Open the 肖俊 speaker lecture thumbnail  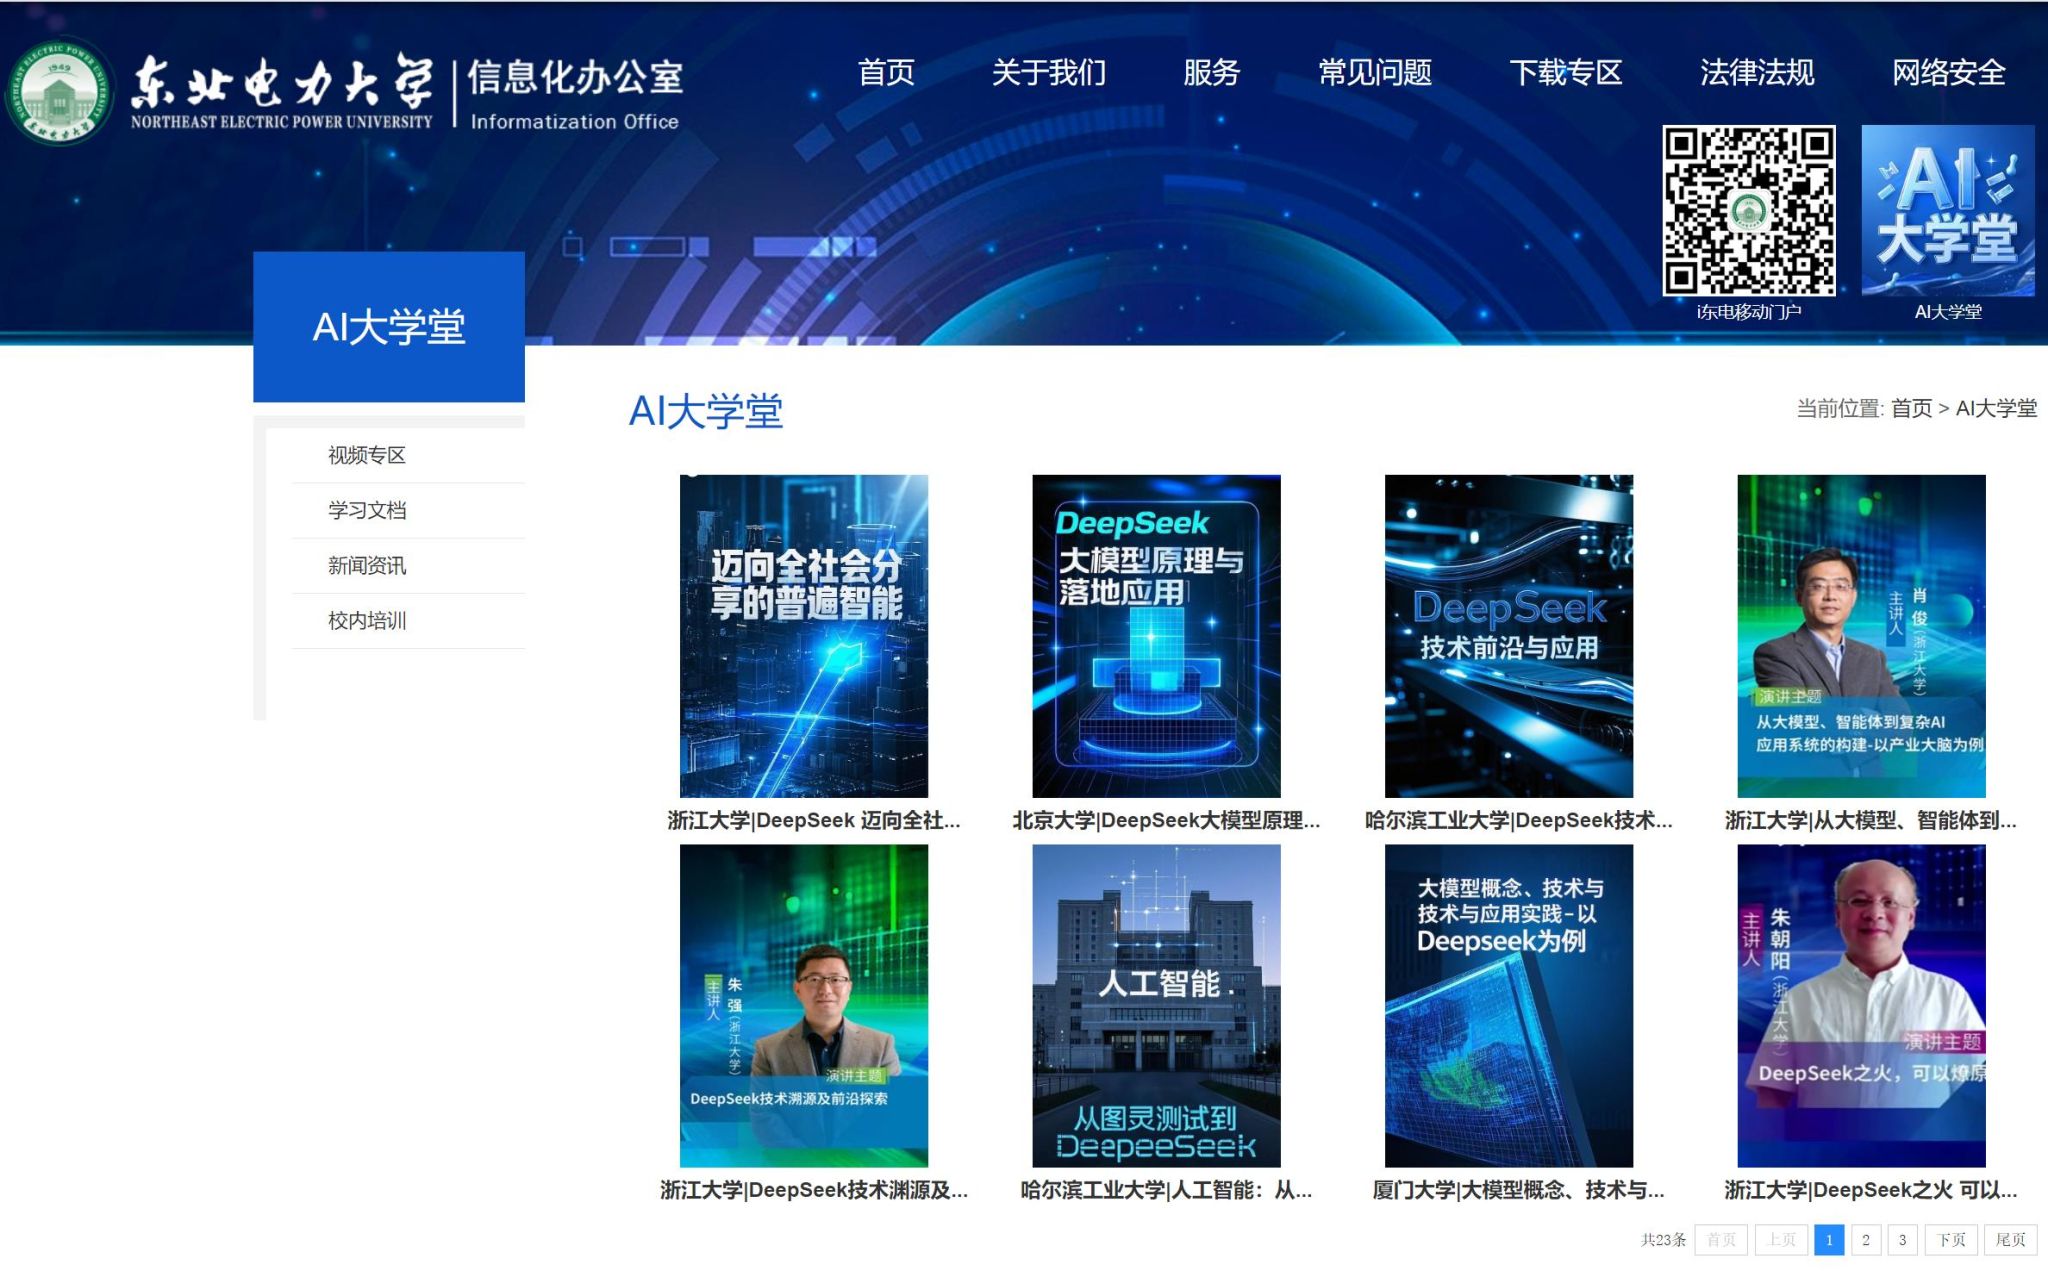[1861, 636]
